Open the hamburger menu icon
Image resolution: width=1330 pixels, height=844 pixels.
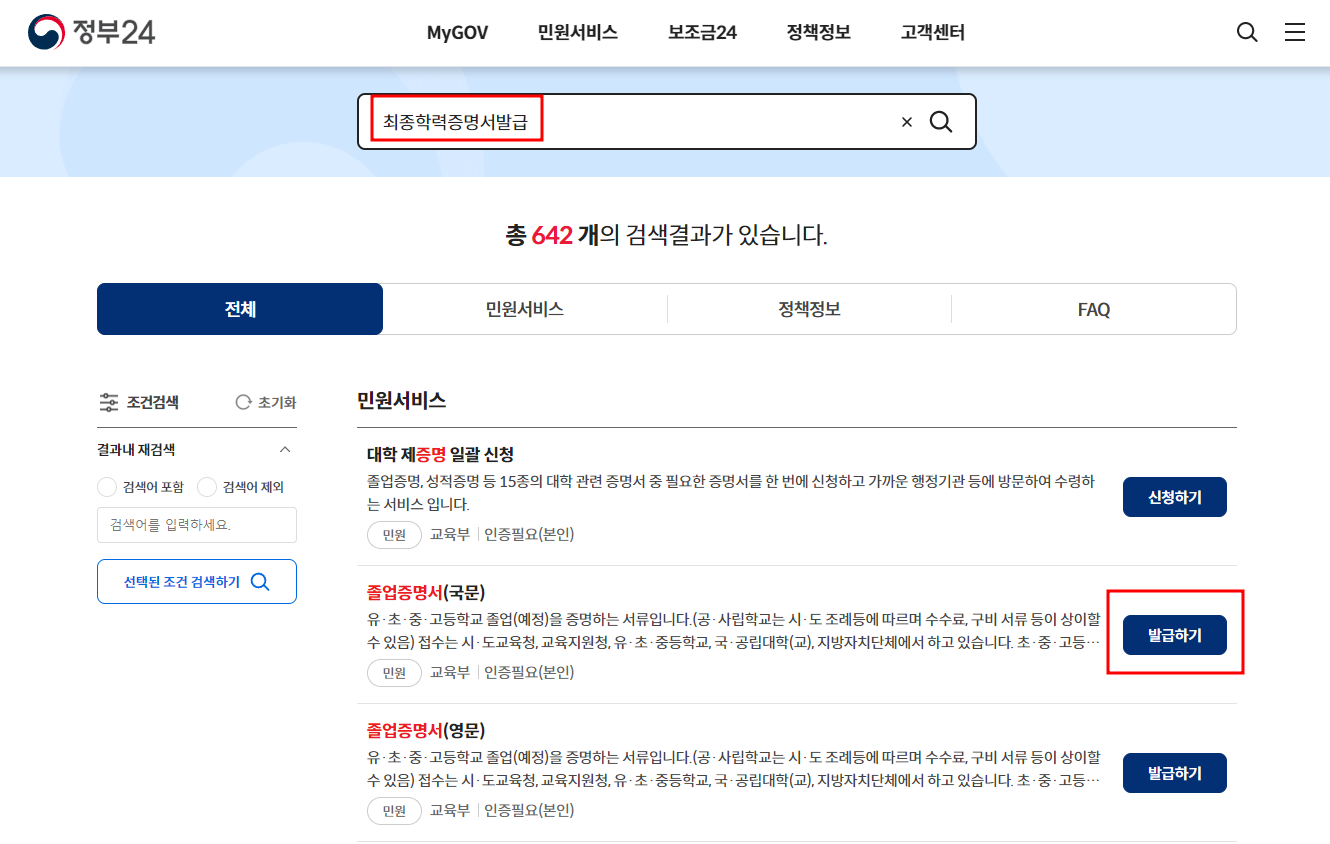[1295, 32]
